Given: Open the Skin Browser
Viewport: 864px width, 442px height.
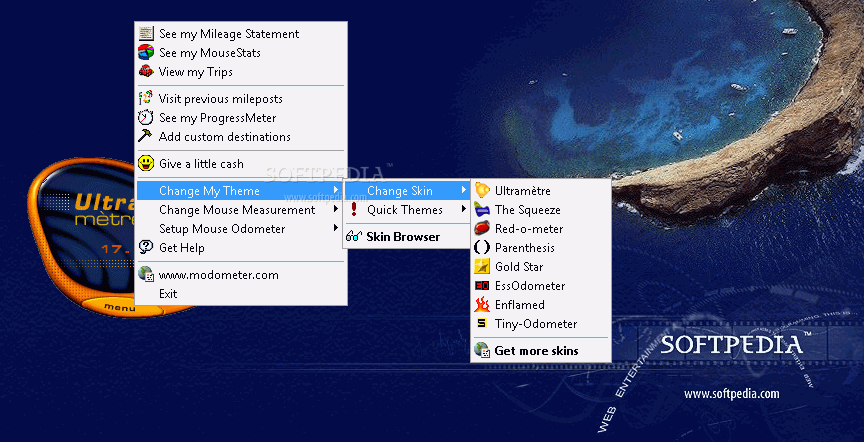Looking at the screenshot, I should pos(407,237).
